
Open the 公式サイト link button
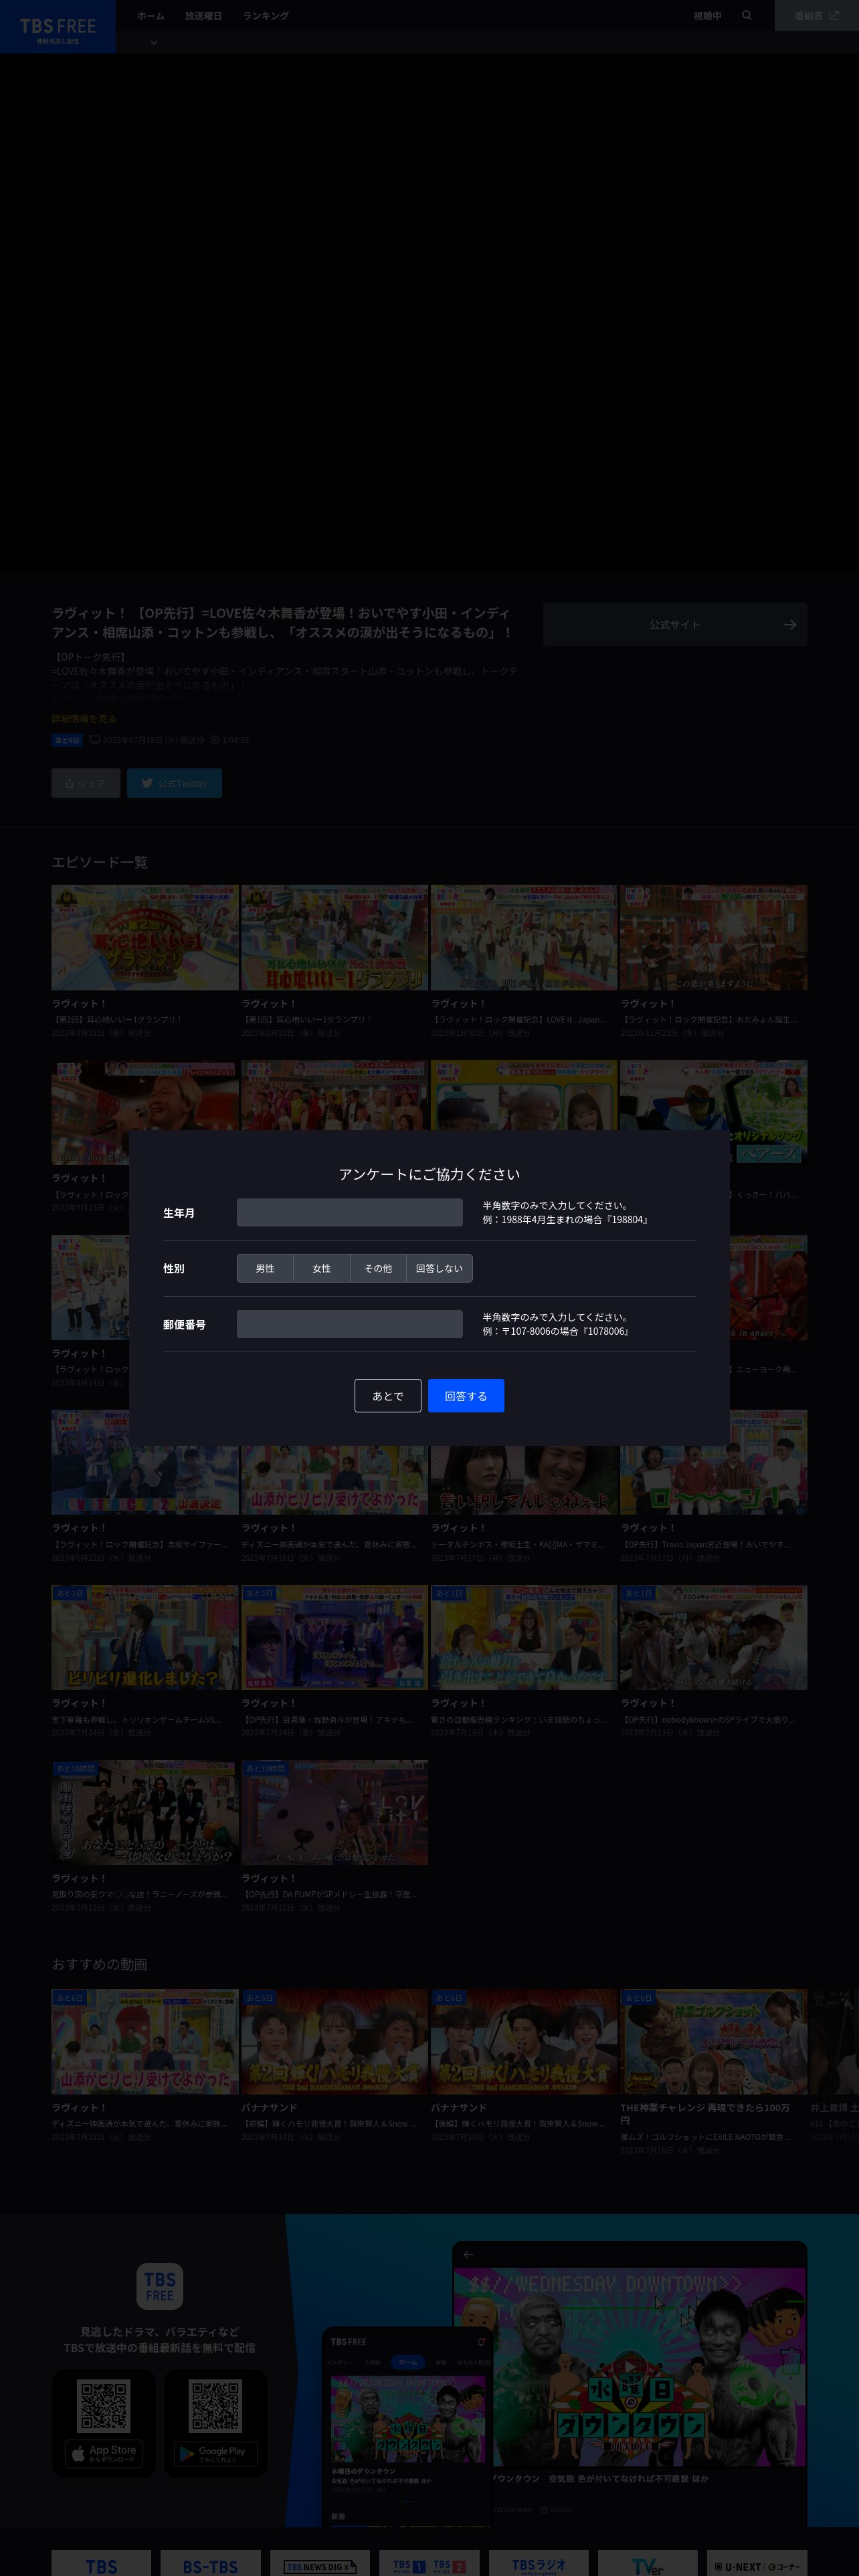(x=675, y=624)
